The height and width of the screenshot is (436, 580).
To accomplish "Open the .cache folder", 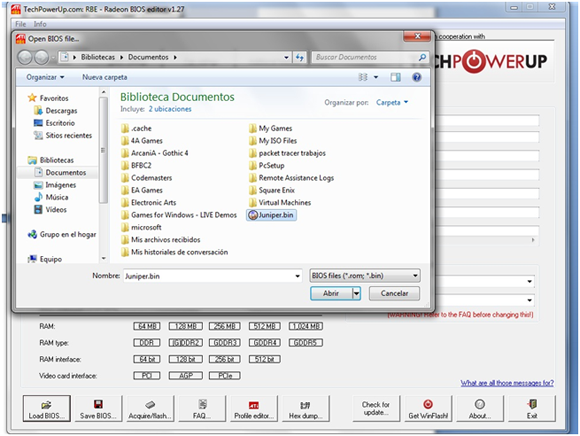I will [x=136, y=128].
